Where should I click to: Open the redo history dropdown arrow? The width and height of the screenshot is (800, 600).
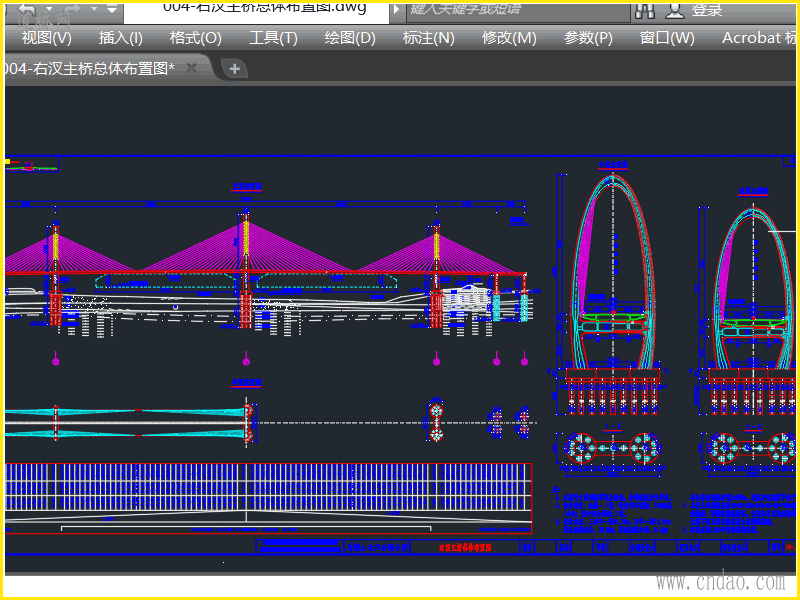tap(94, 9)
